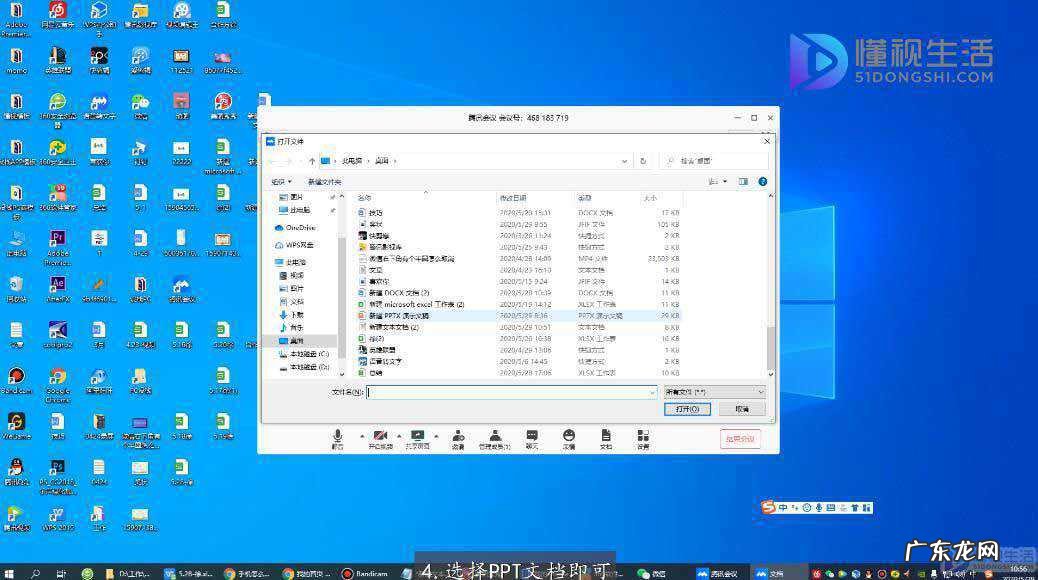1038x580 pixels.
Task: Click the blue help icon in the dialog
Action: [x=763, y=181]
